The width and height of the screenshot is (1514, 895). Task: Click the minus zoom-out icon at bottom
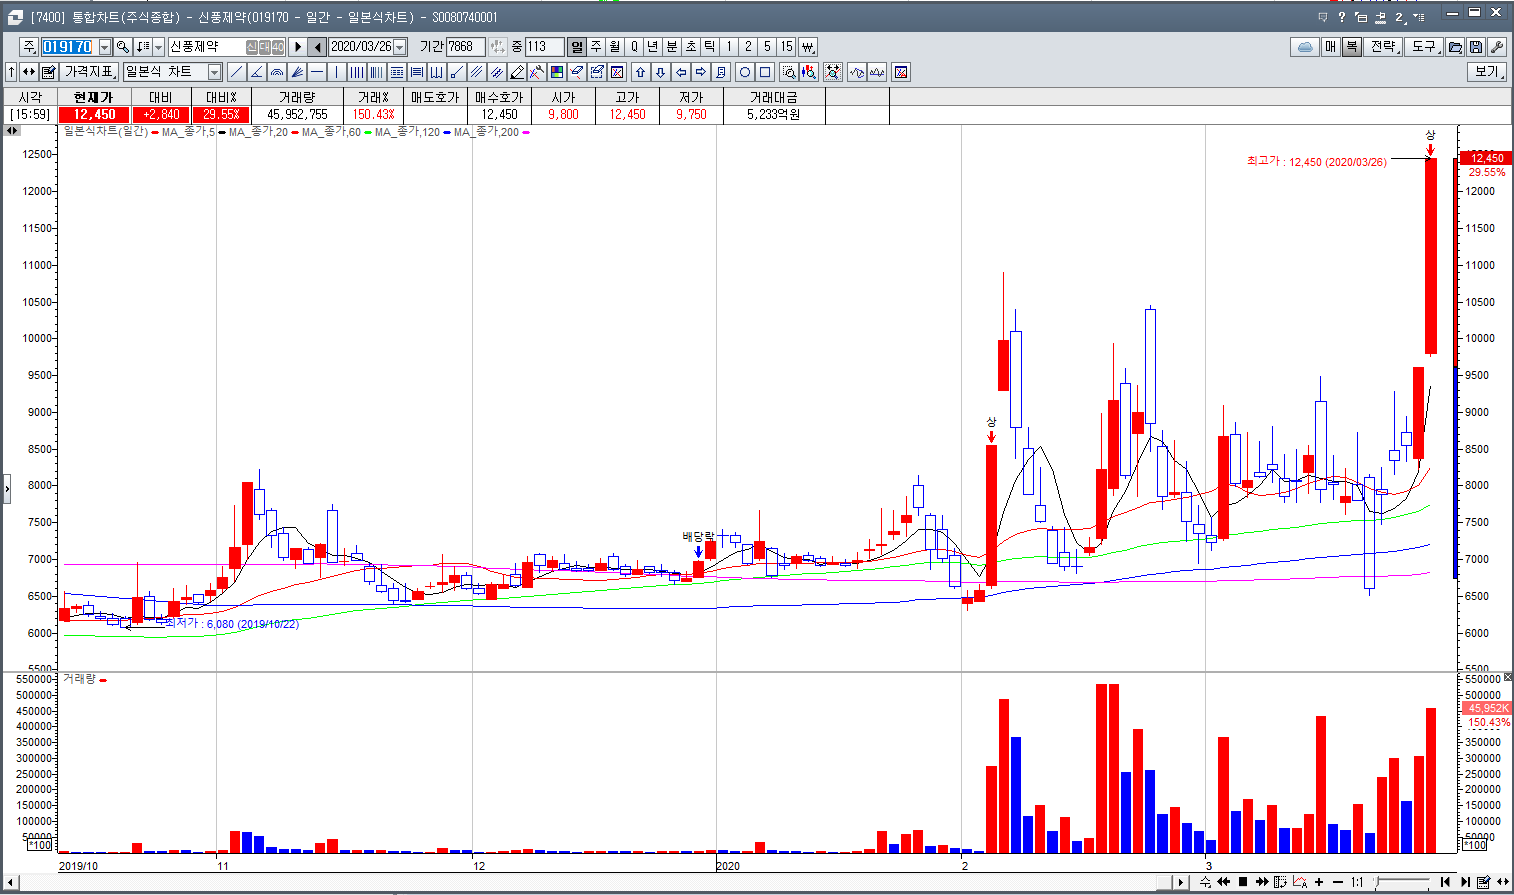click(1338, 882)
